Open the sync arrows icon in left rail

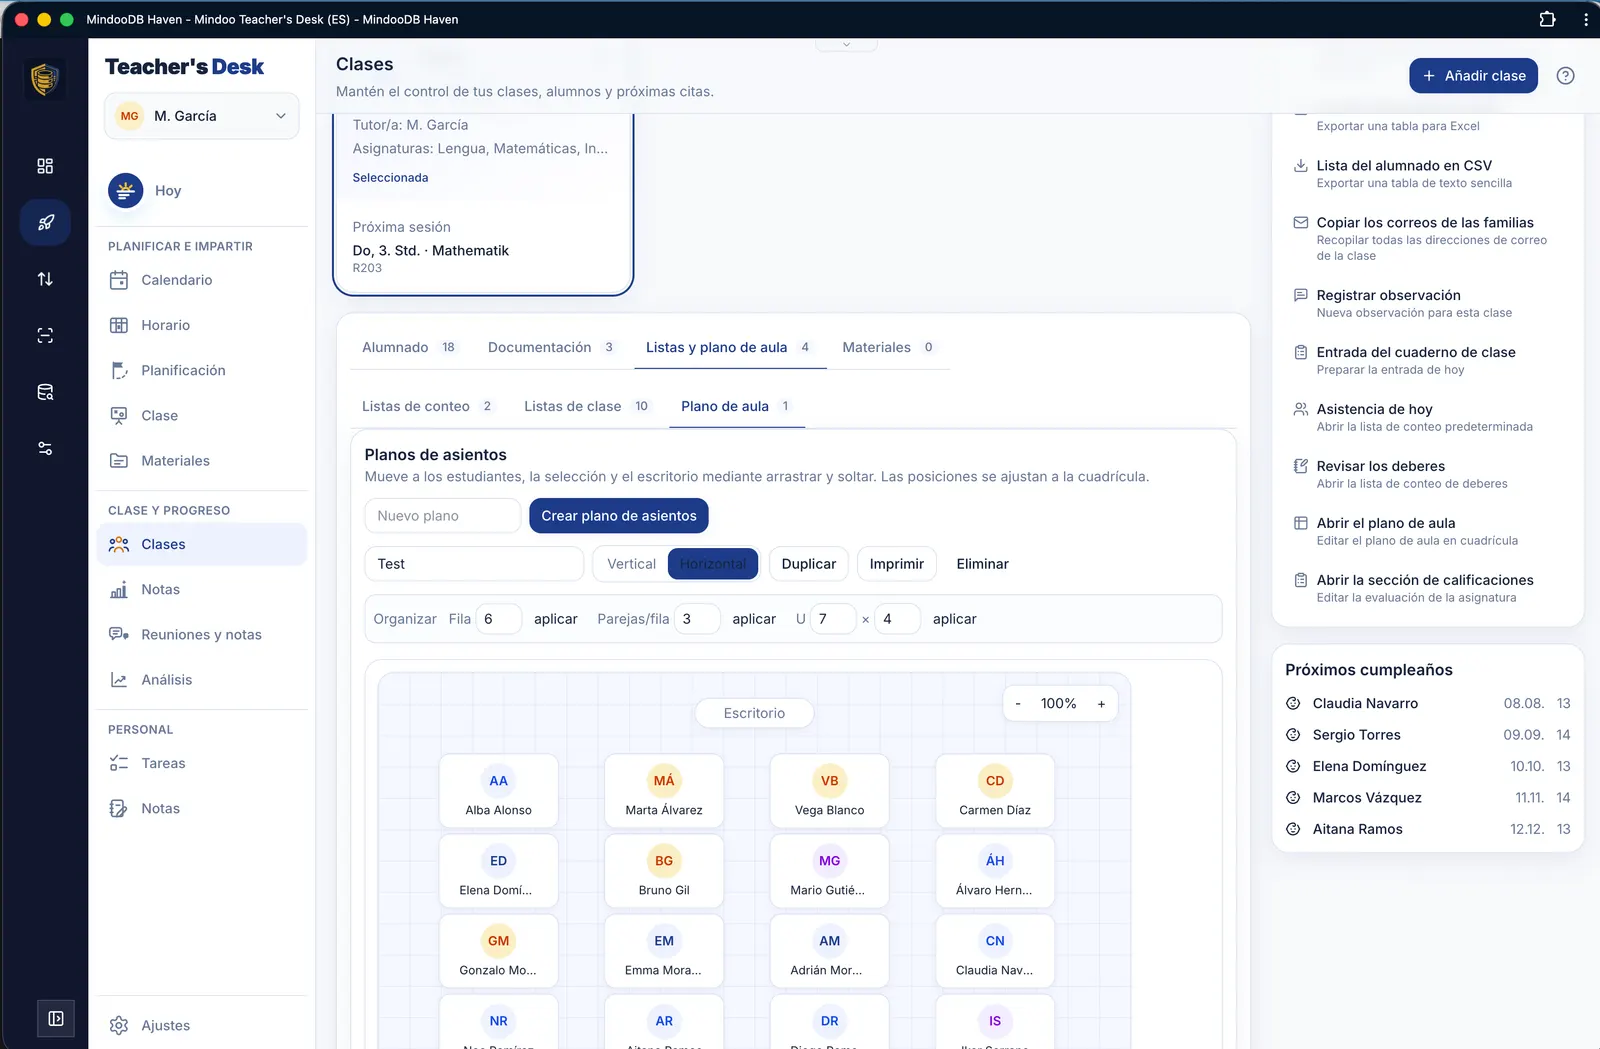pos(45,279)
